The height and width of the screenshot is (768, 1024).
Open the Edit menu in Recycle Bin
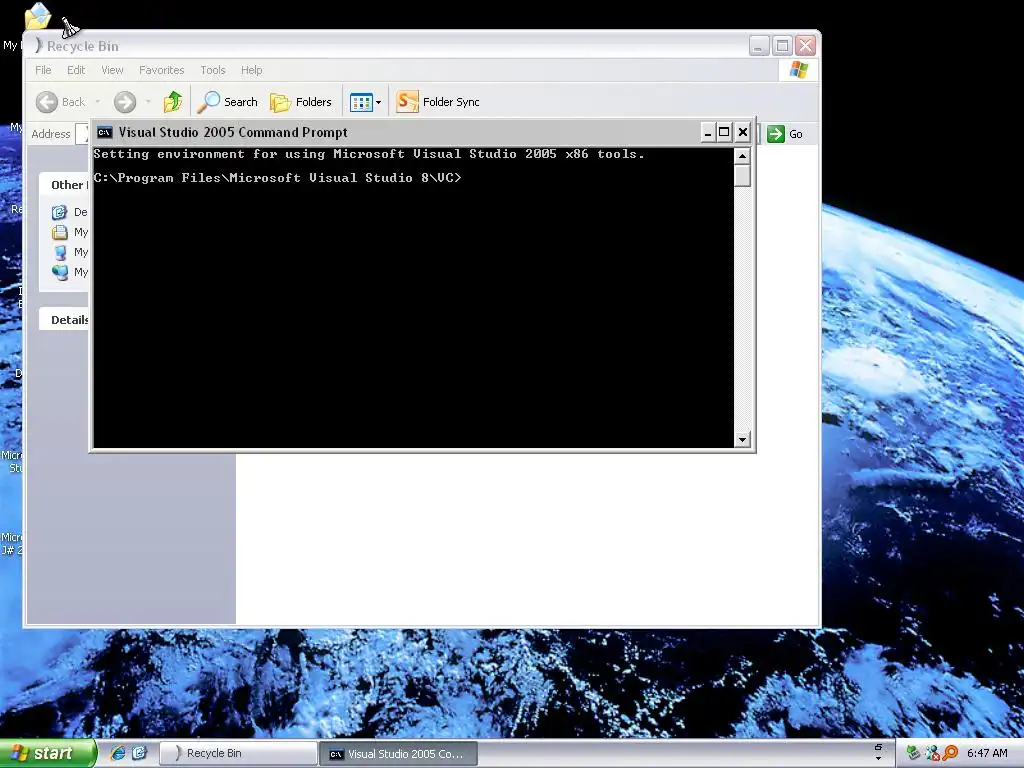click(76, 70)
